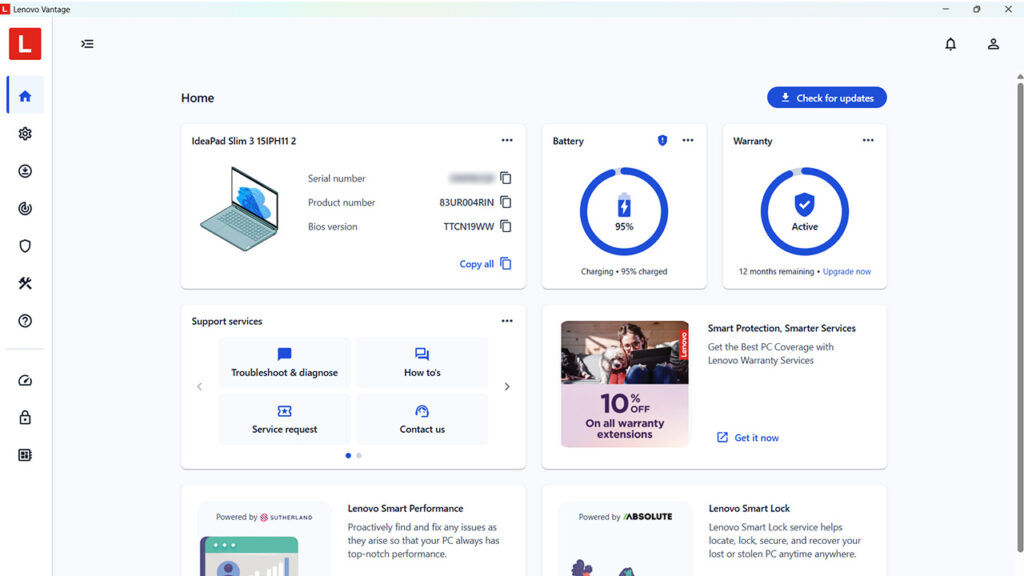1024x576 pixels.
Task: Open the security shield sidebar icon
Action: pos(25,246)
